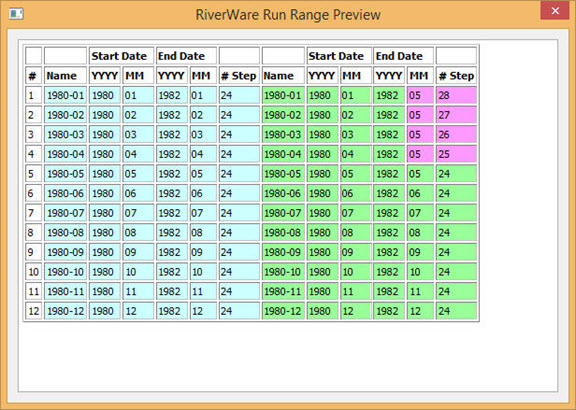Select the pink MM cell in row 3
Screen dimensions: 576x410
[420, 134]
